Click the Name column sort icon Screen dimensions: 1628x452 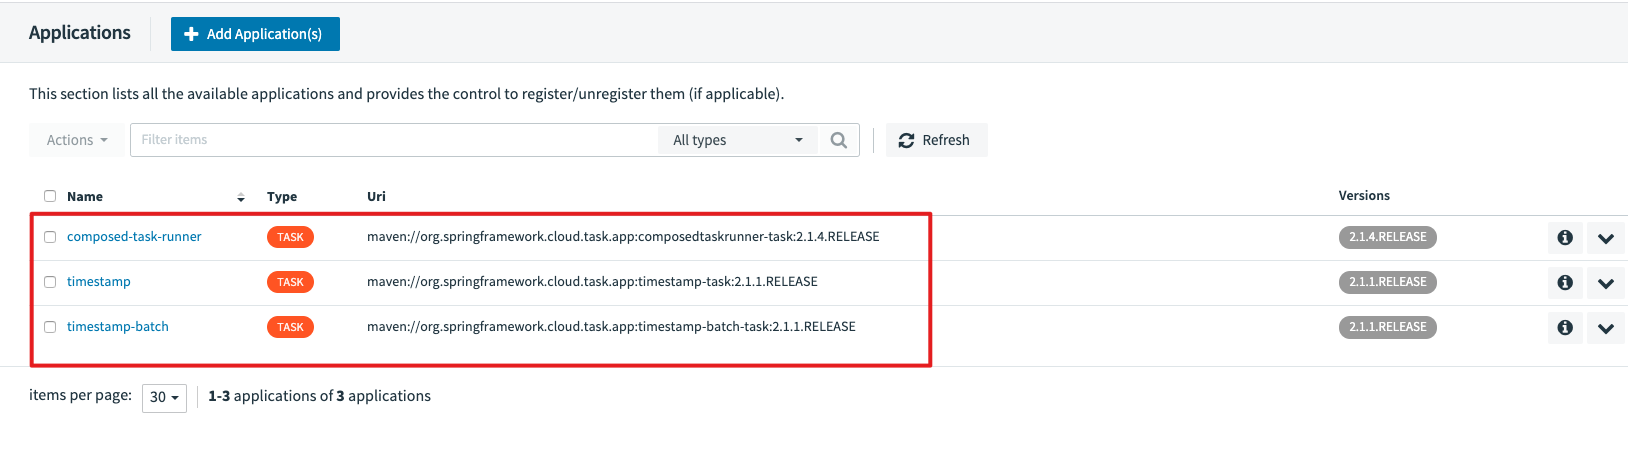coord(241,197)
